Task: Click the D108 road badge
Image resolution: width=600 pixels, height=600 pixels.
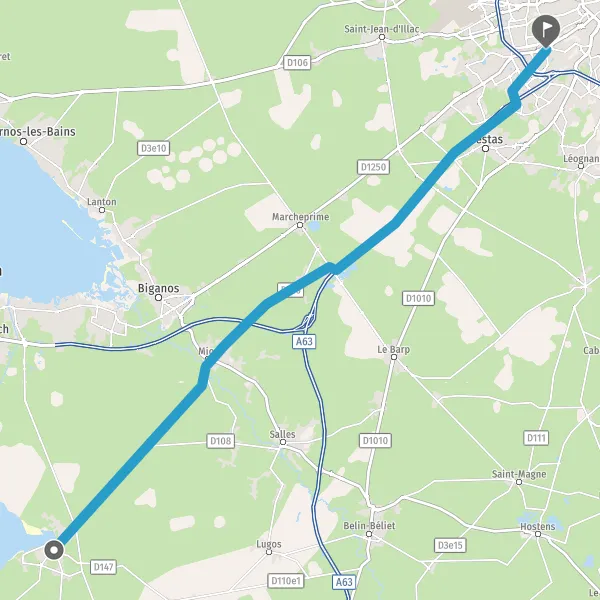Action: [221, 441]
